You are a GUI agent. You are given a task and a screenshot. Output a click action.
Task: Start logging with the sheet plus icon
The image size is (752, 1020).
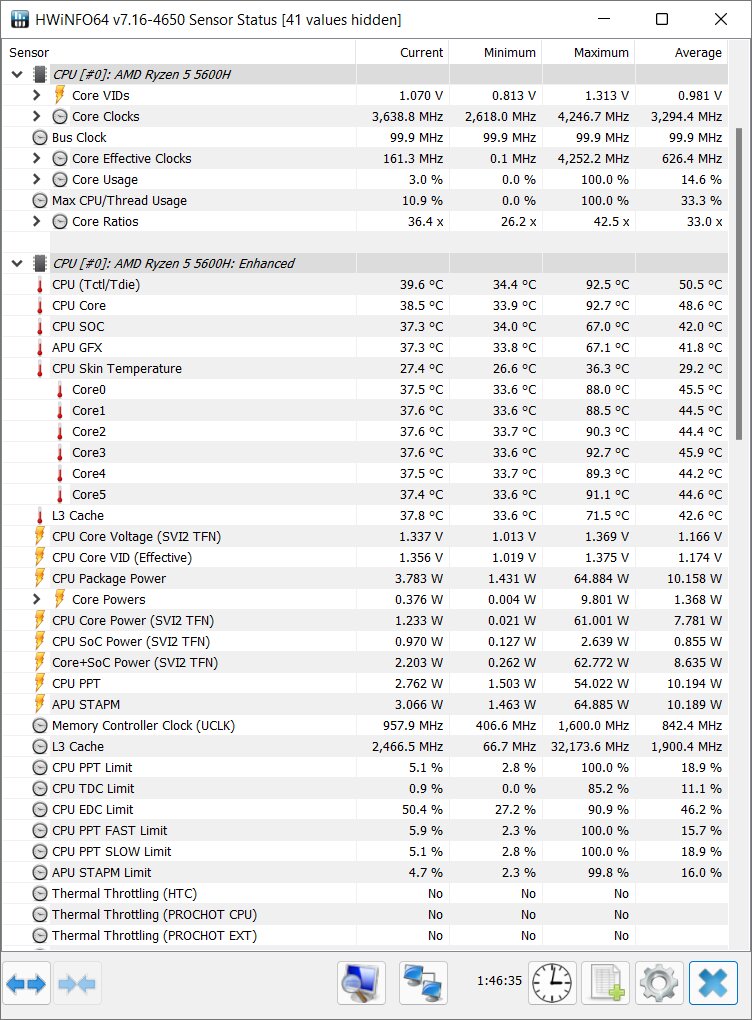(x=606, y=983)
